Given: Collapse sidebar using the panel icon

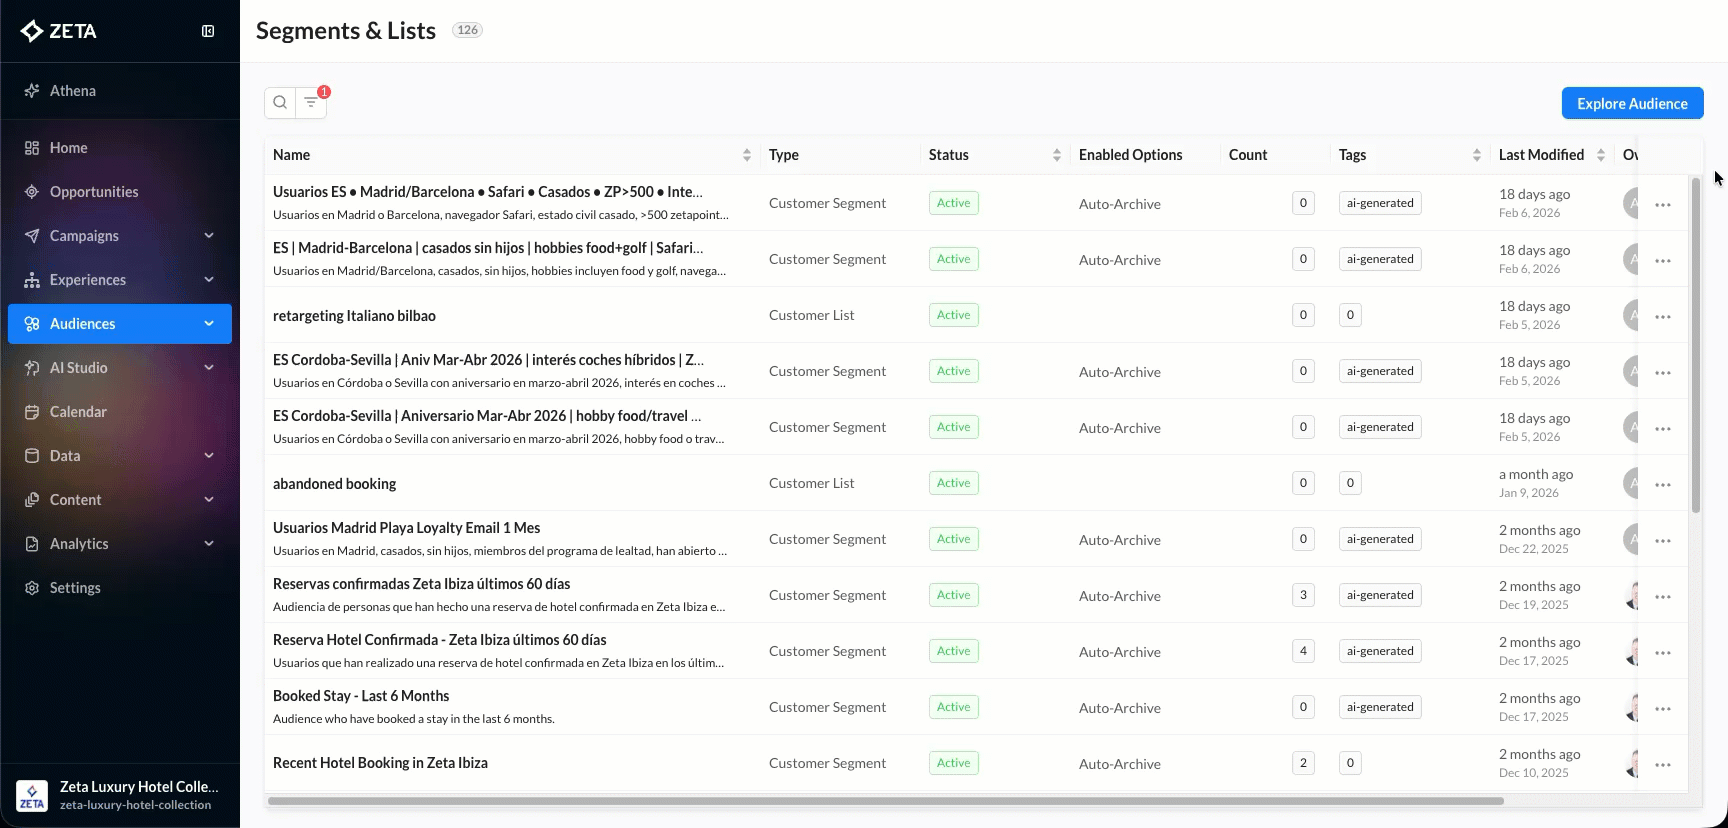Looking at the screenshot, I should [208, 31].
